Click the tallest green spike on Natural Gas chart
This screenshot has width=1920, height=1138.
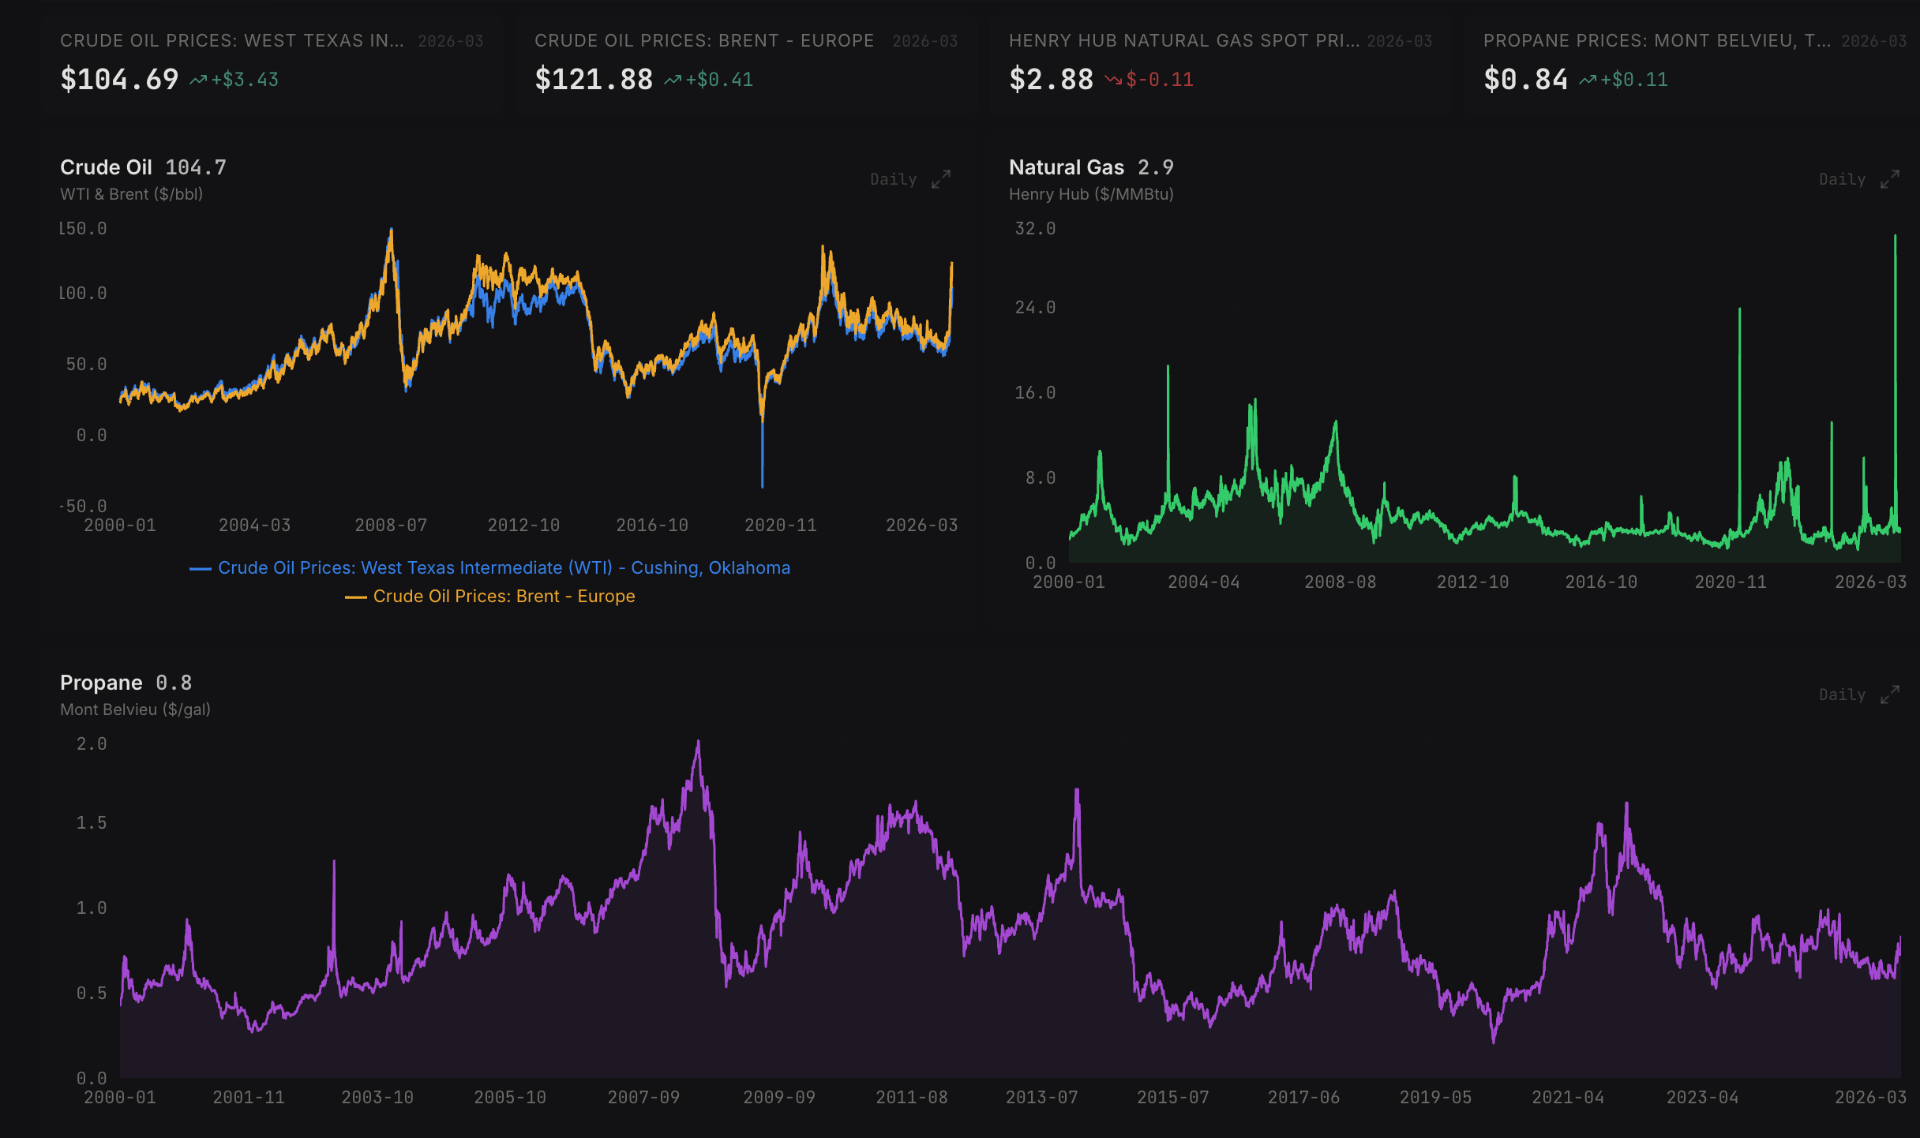point(1895,380)
